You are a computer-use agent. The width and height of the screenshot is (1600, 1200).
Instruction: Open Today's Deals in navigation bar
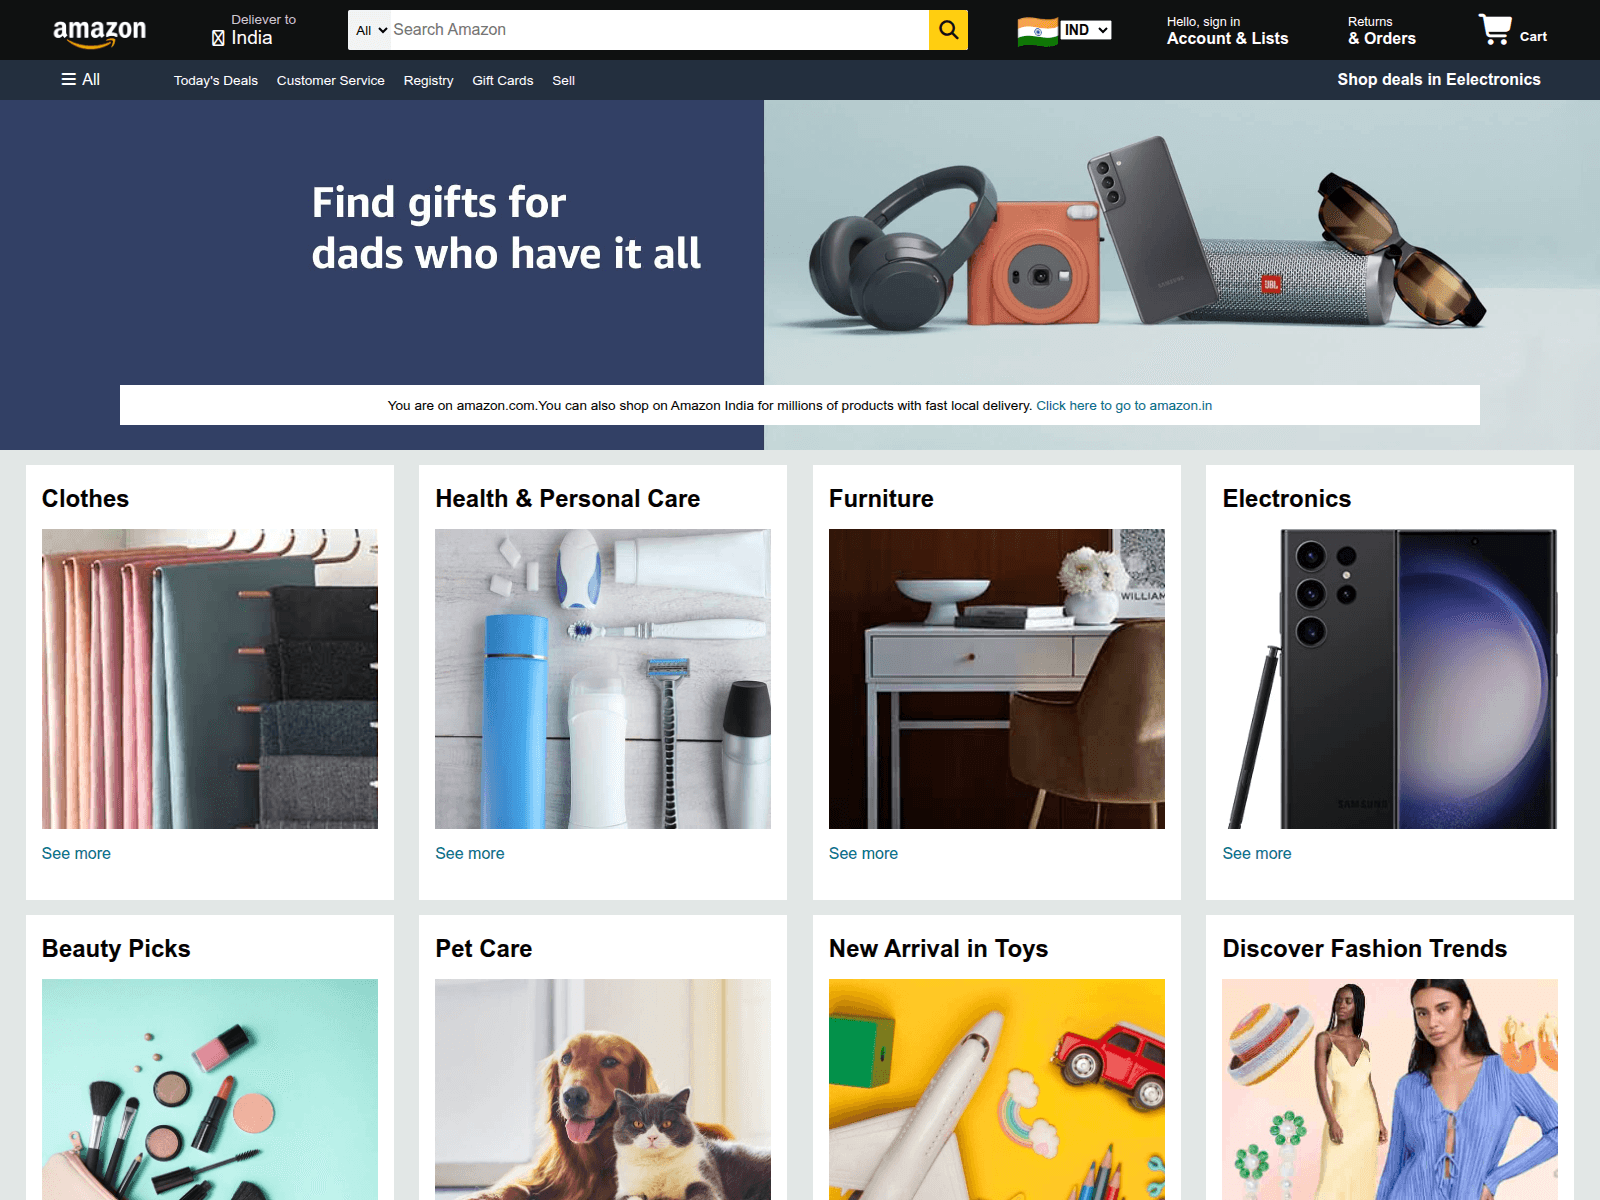(x=216, y=81)
